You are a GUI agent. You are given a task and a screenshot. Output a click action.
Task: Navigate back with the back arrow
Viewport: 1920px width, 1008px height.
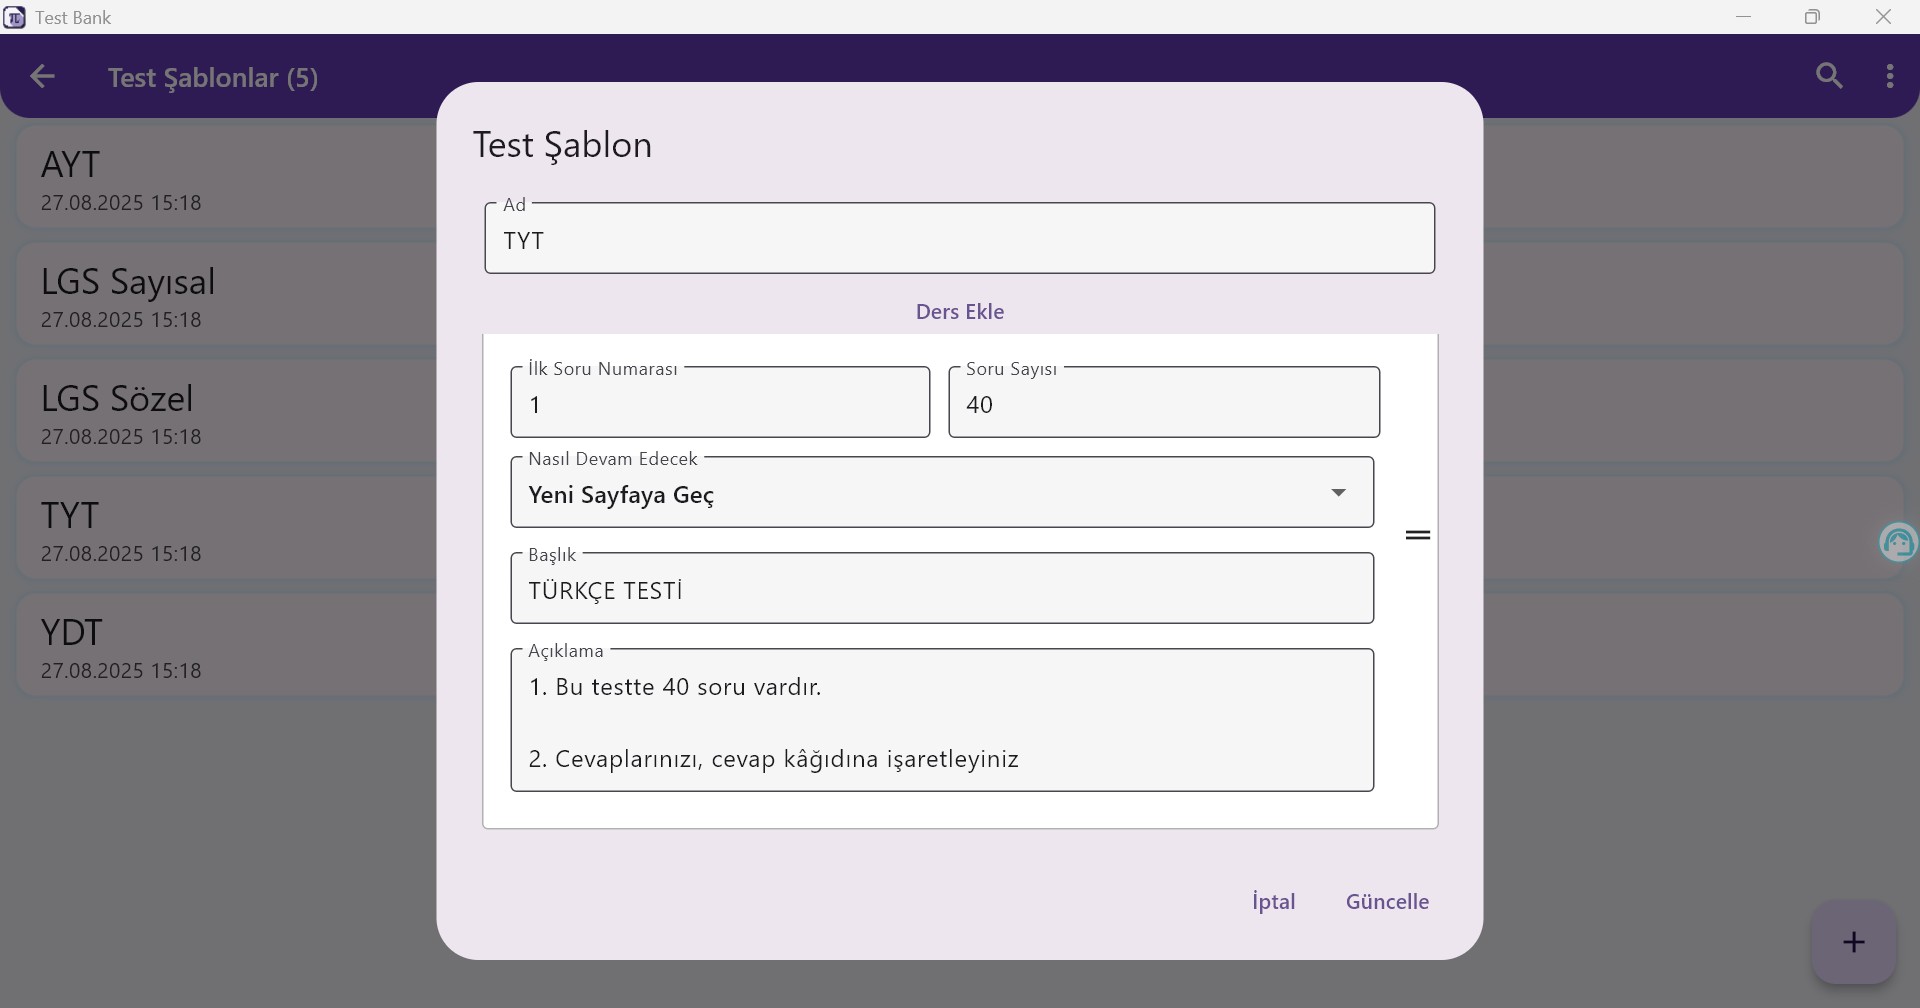[41, 77]
